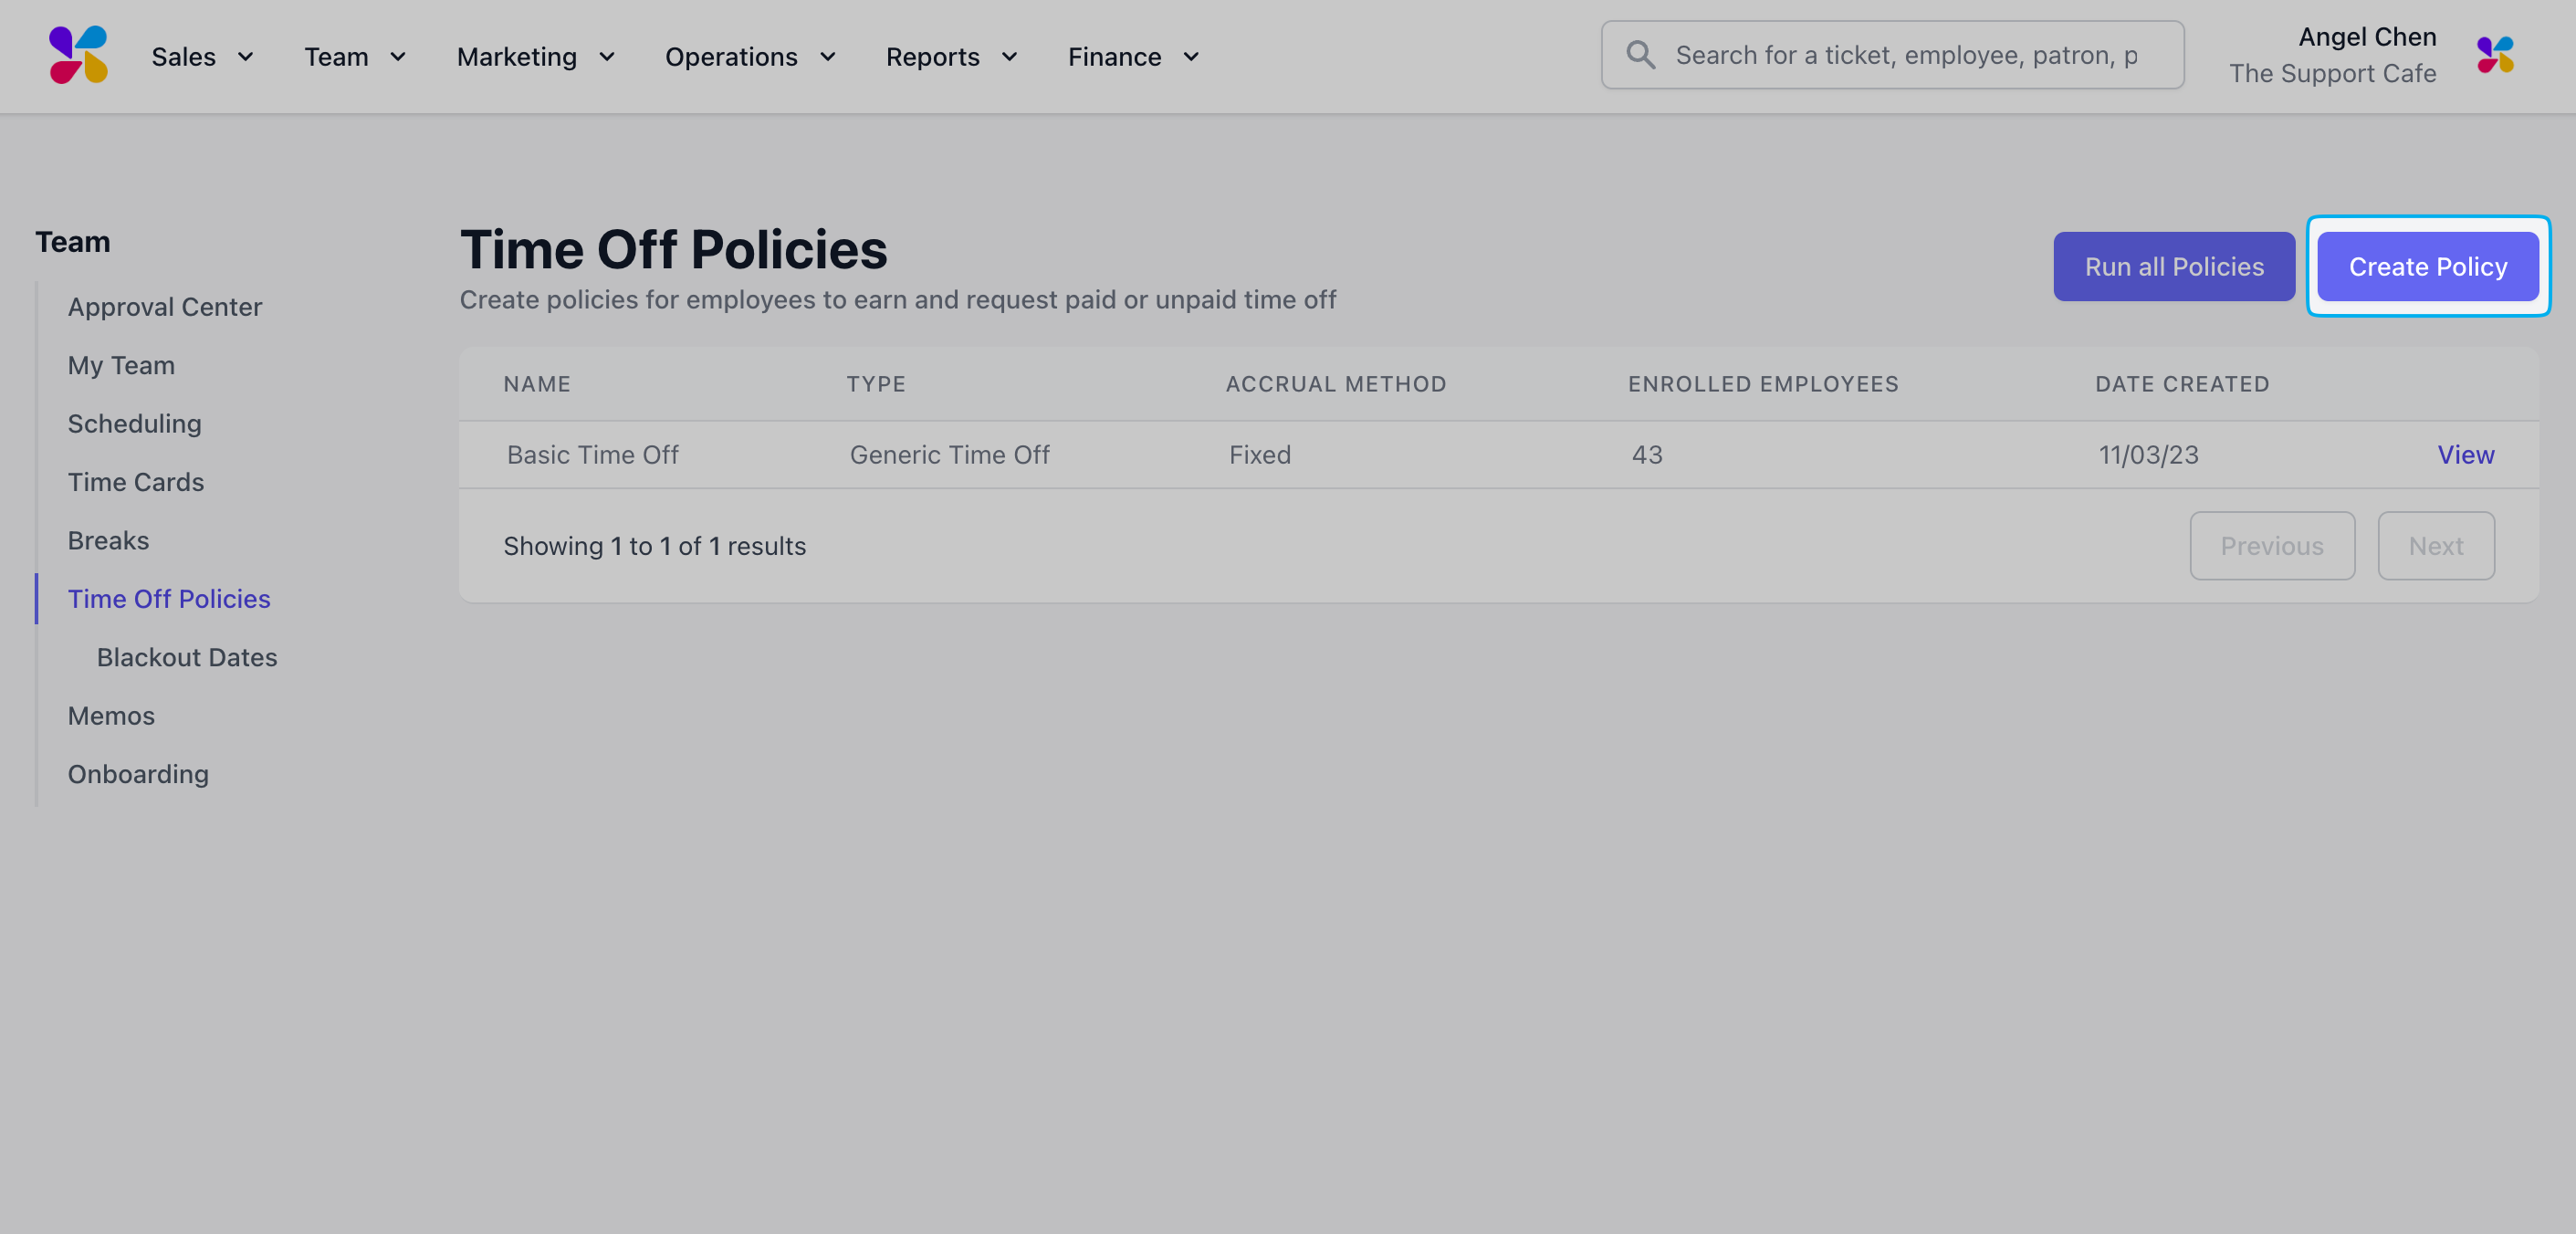The width and height of the screenshot is (2576, 1234).
Task: Go to Approval Center in sidebar
Action: tap(165, 307)
